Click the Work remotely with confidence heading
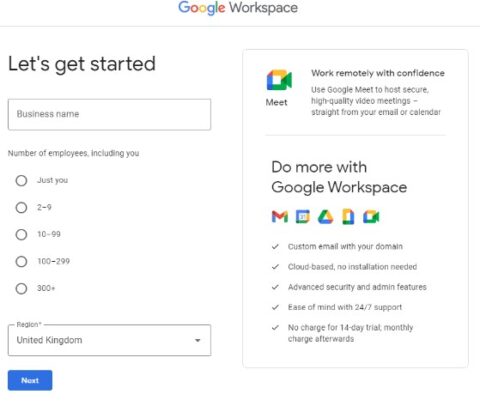480x412 pixels. pos(378,73)
